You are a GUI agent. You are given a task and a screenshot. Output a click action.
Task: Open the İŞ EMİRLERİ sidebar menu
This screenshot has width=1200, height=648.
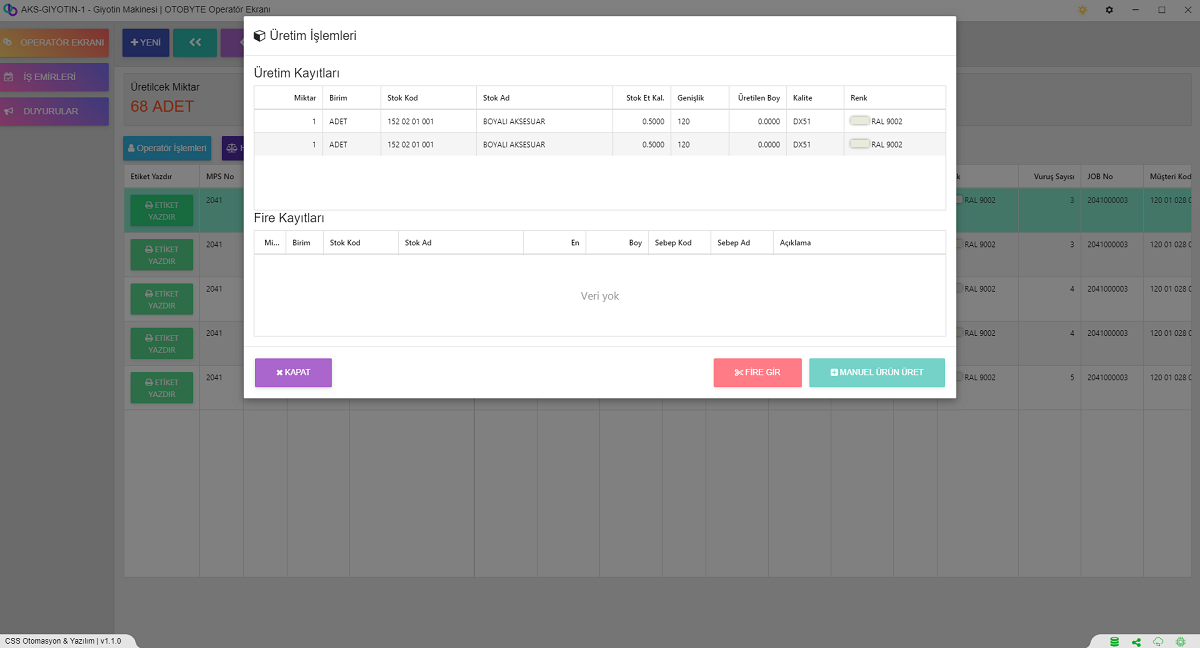55,77
